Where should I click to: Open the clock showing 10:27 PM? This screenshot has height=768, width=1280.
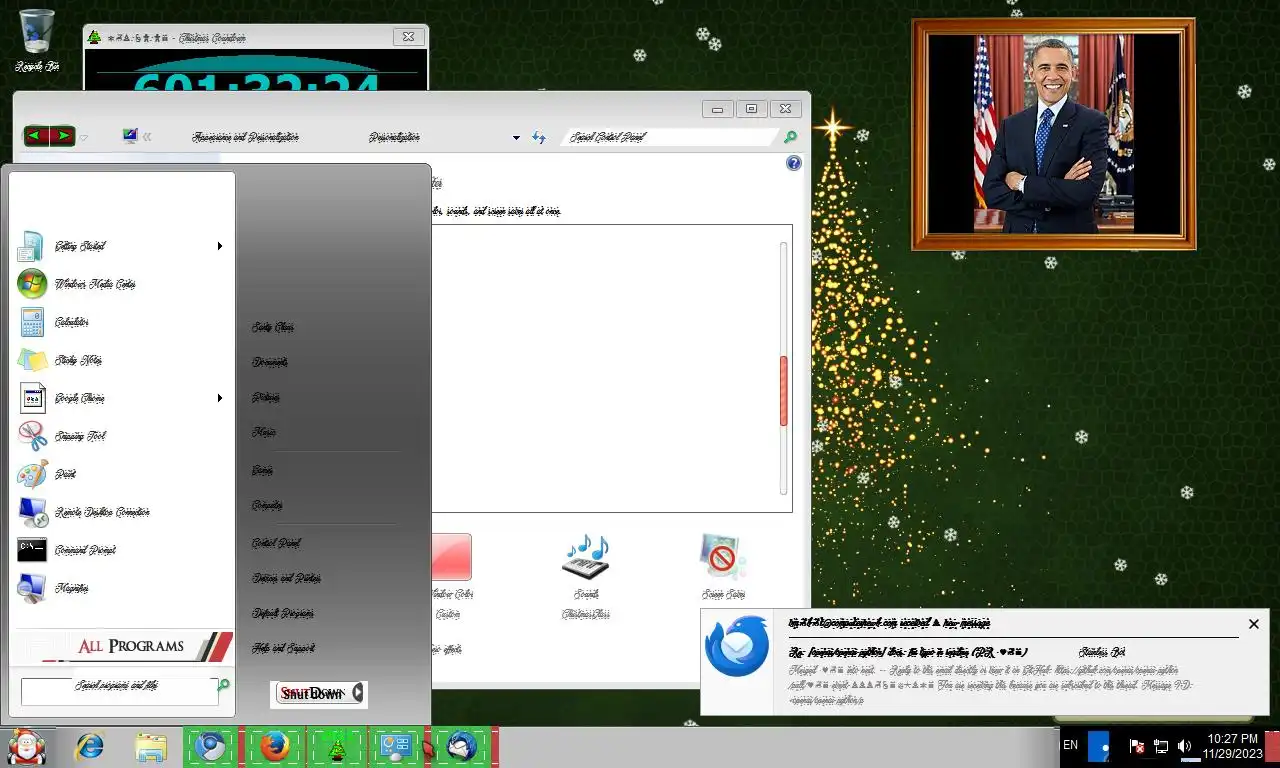click(1232, 746)
